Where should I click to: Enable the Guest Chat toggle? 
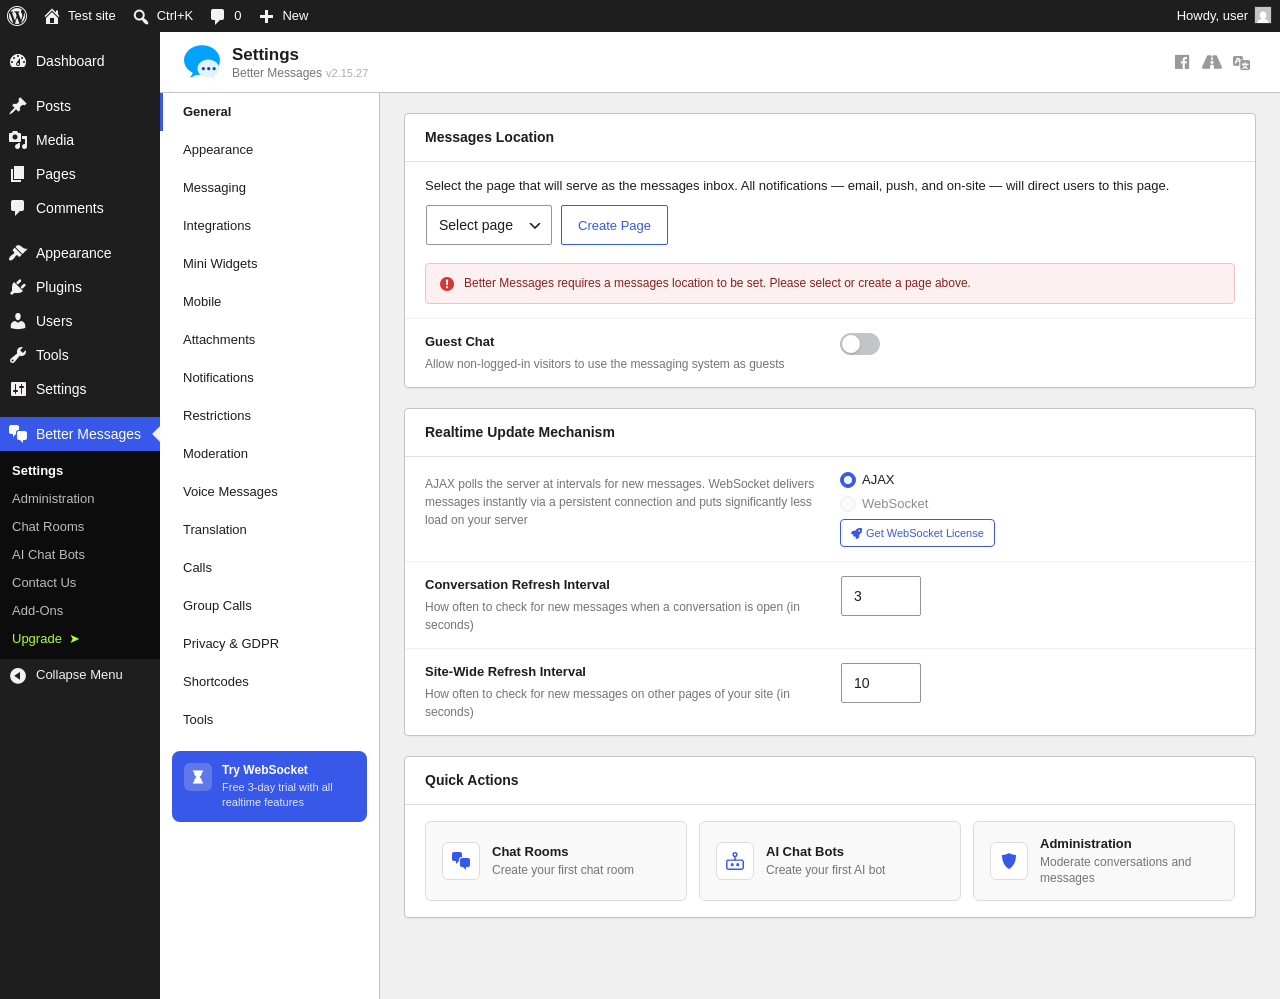(x=860, y=344)
